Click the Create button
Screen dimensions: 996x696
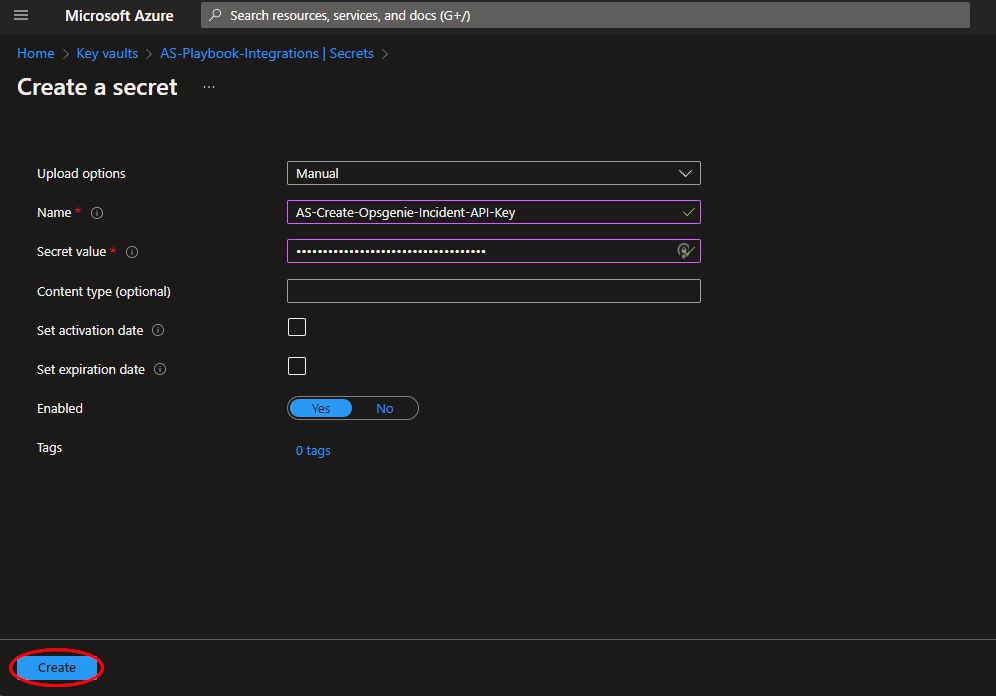coord(57,667)
